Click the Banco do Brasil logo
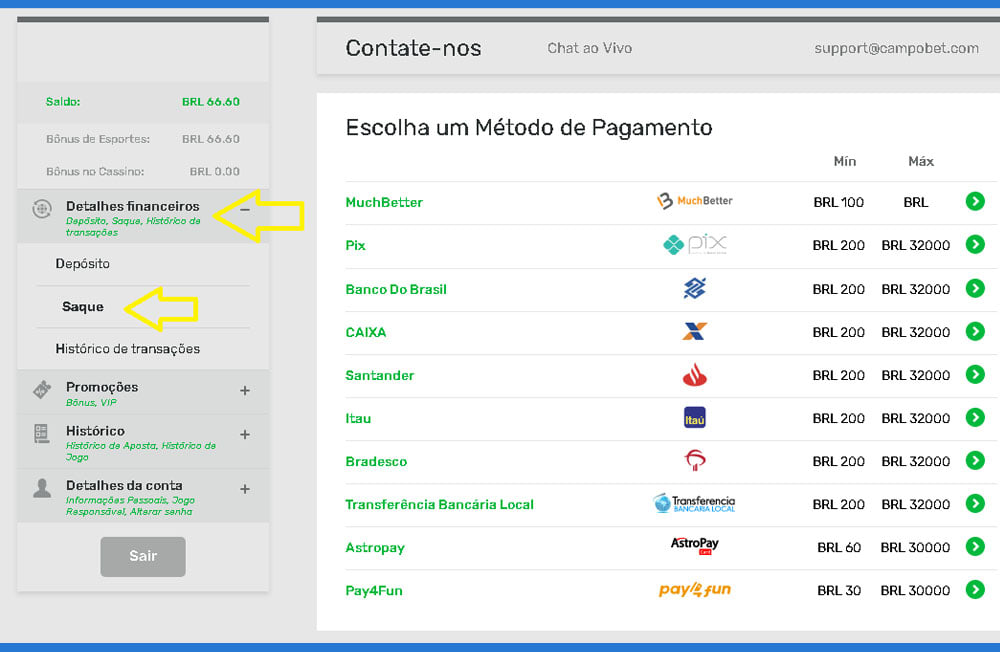 point(695,288)
